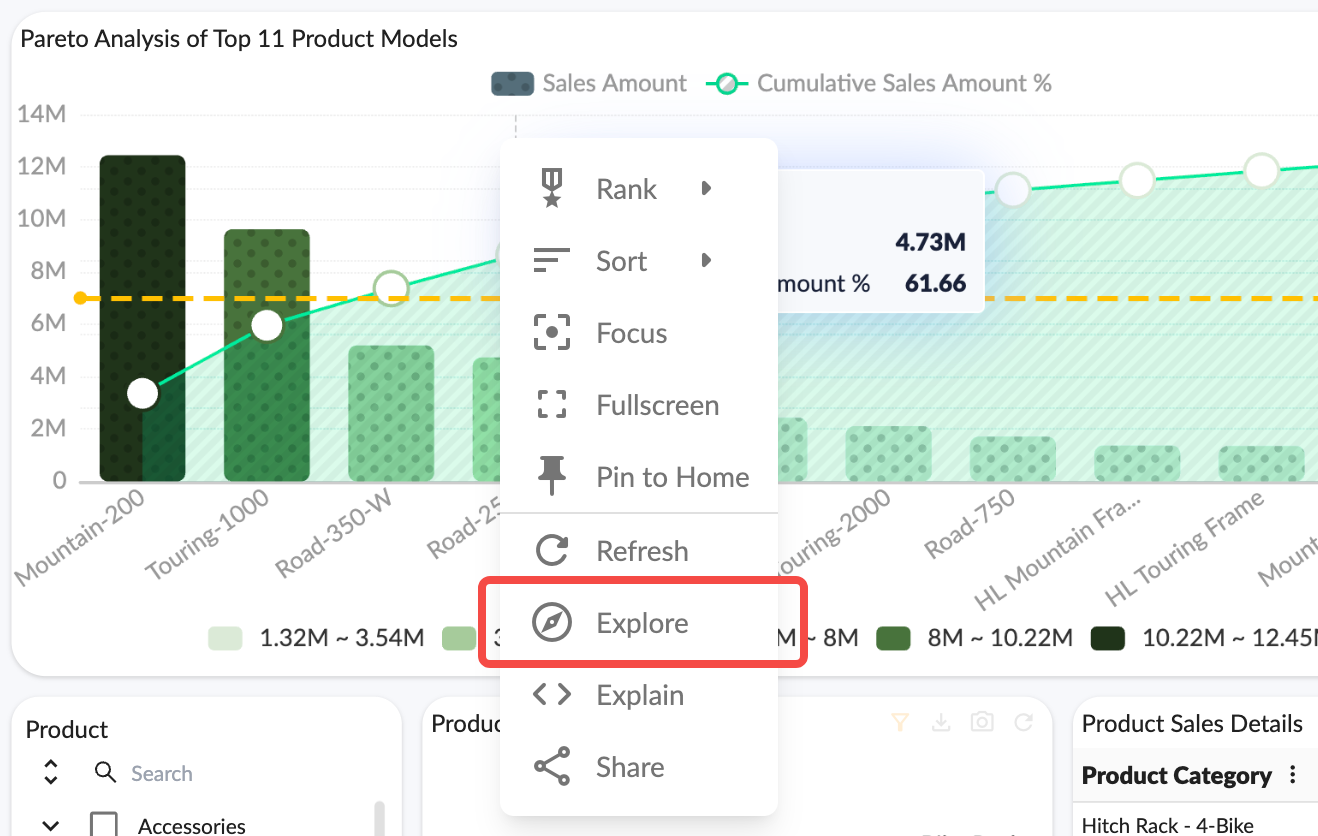Click the Pin to Home pushpin icon
Image resolution: width=1318 pixels, height=836 pixels.
pyautogui.click(x=551, y=477)
